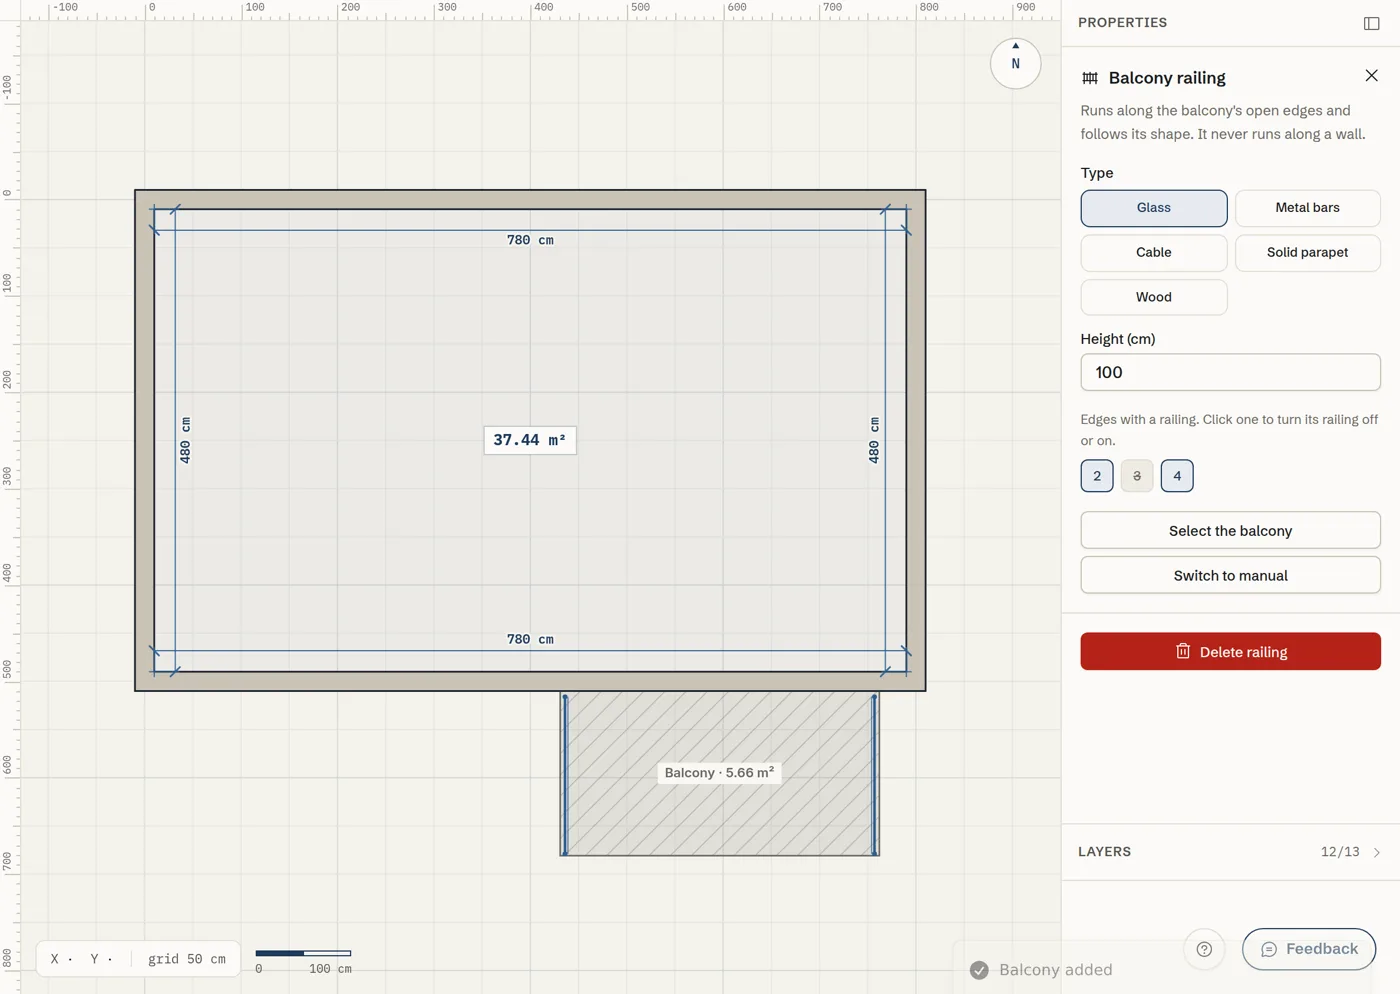Select Glass railing type
This screenshot has width=1400, height=994.
pos(1153,208)
